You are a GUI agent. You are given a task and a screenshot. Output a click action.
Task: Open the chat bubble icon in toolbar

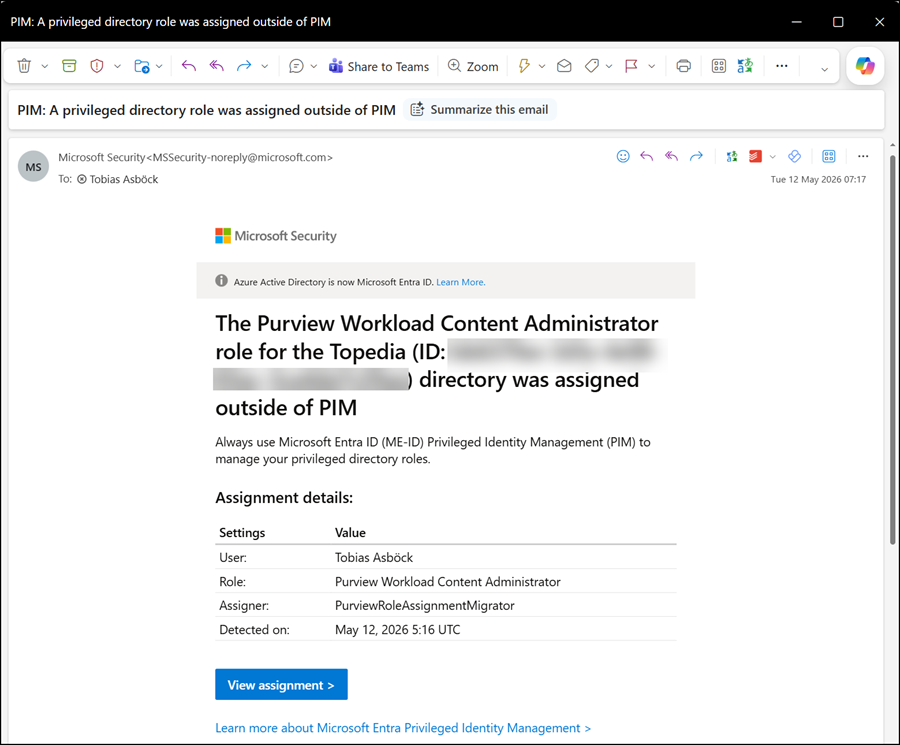point(296,66)
